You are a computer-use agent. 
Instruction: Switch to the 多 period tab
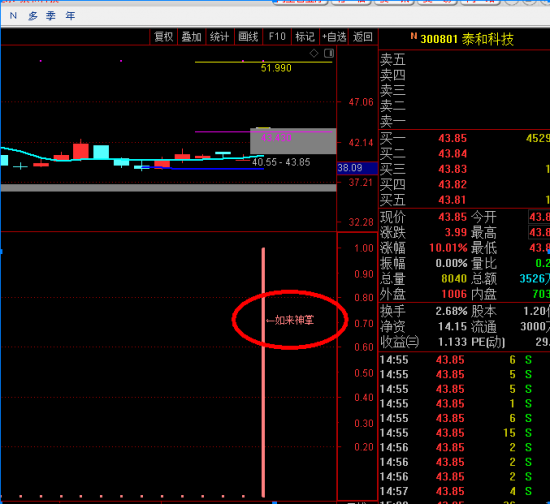[33, 16]
